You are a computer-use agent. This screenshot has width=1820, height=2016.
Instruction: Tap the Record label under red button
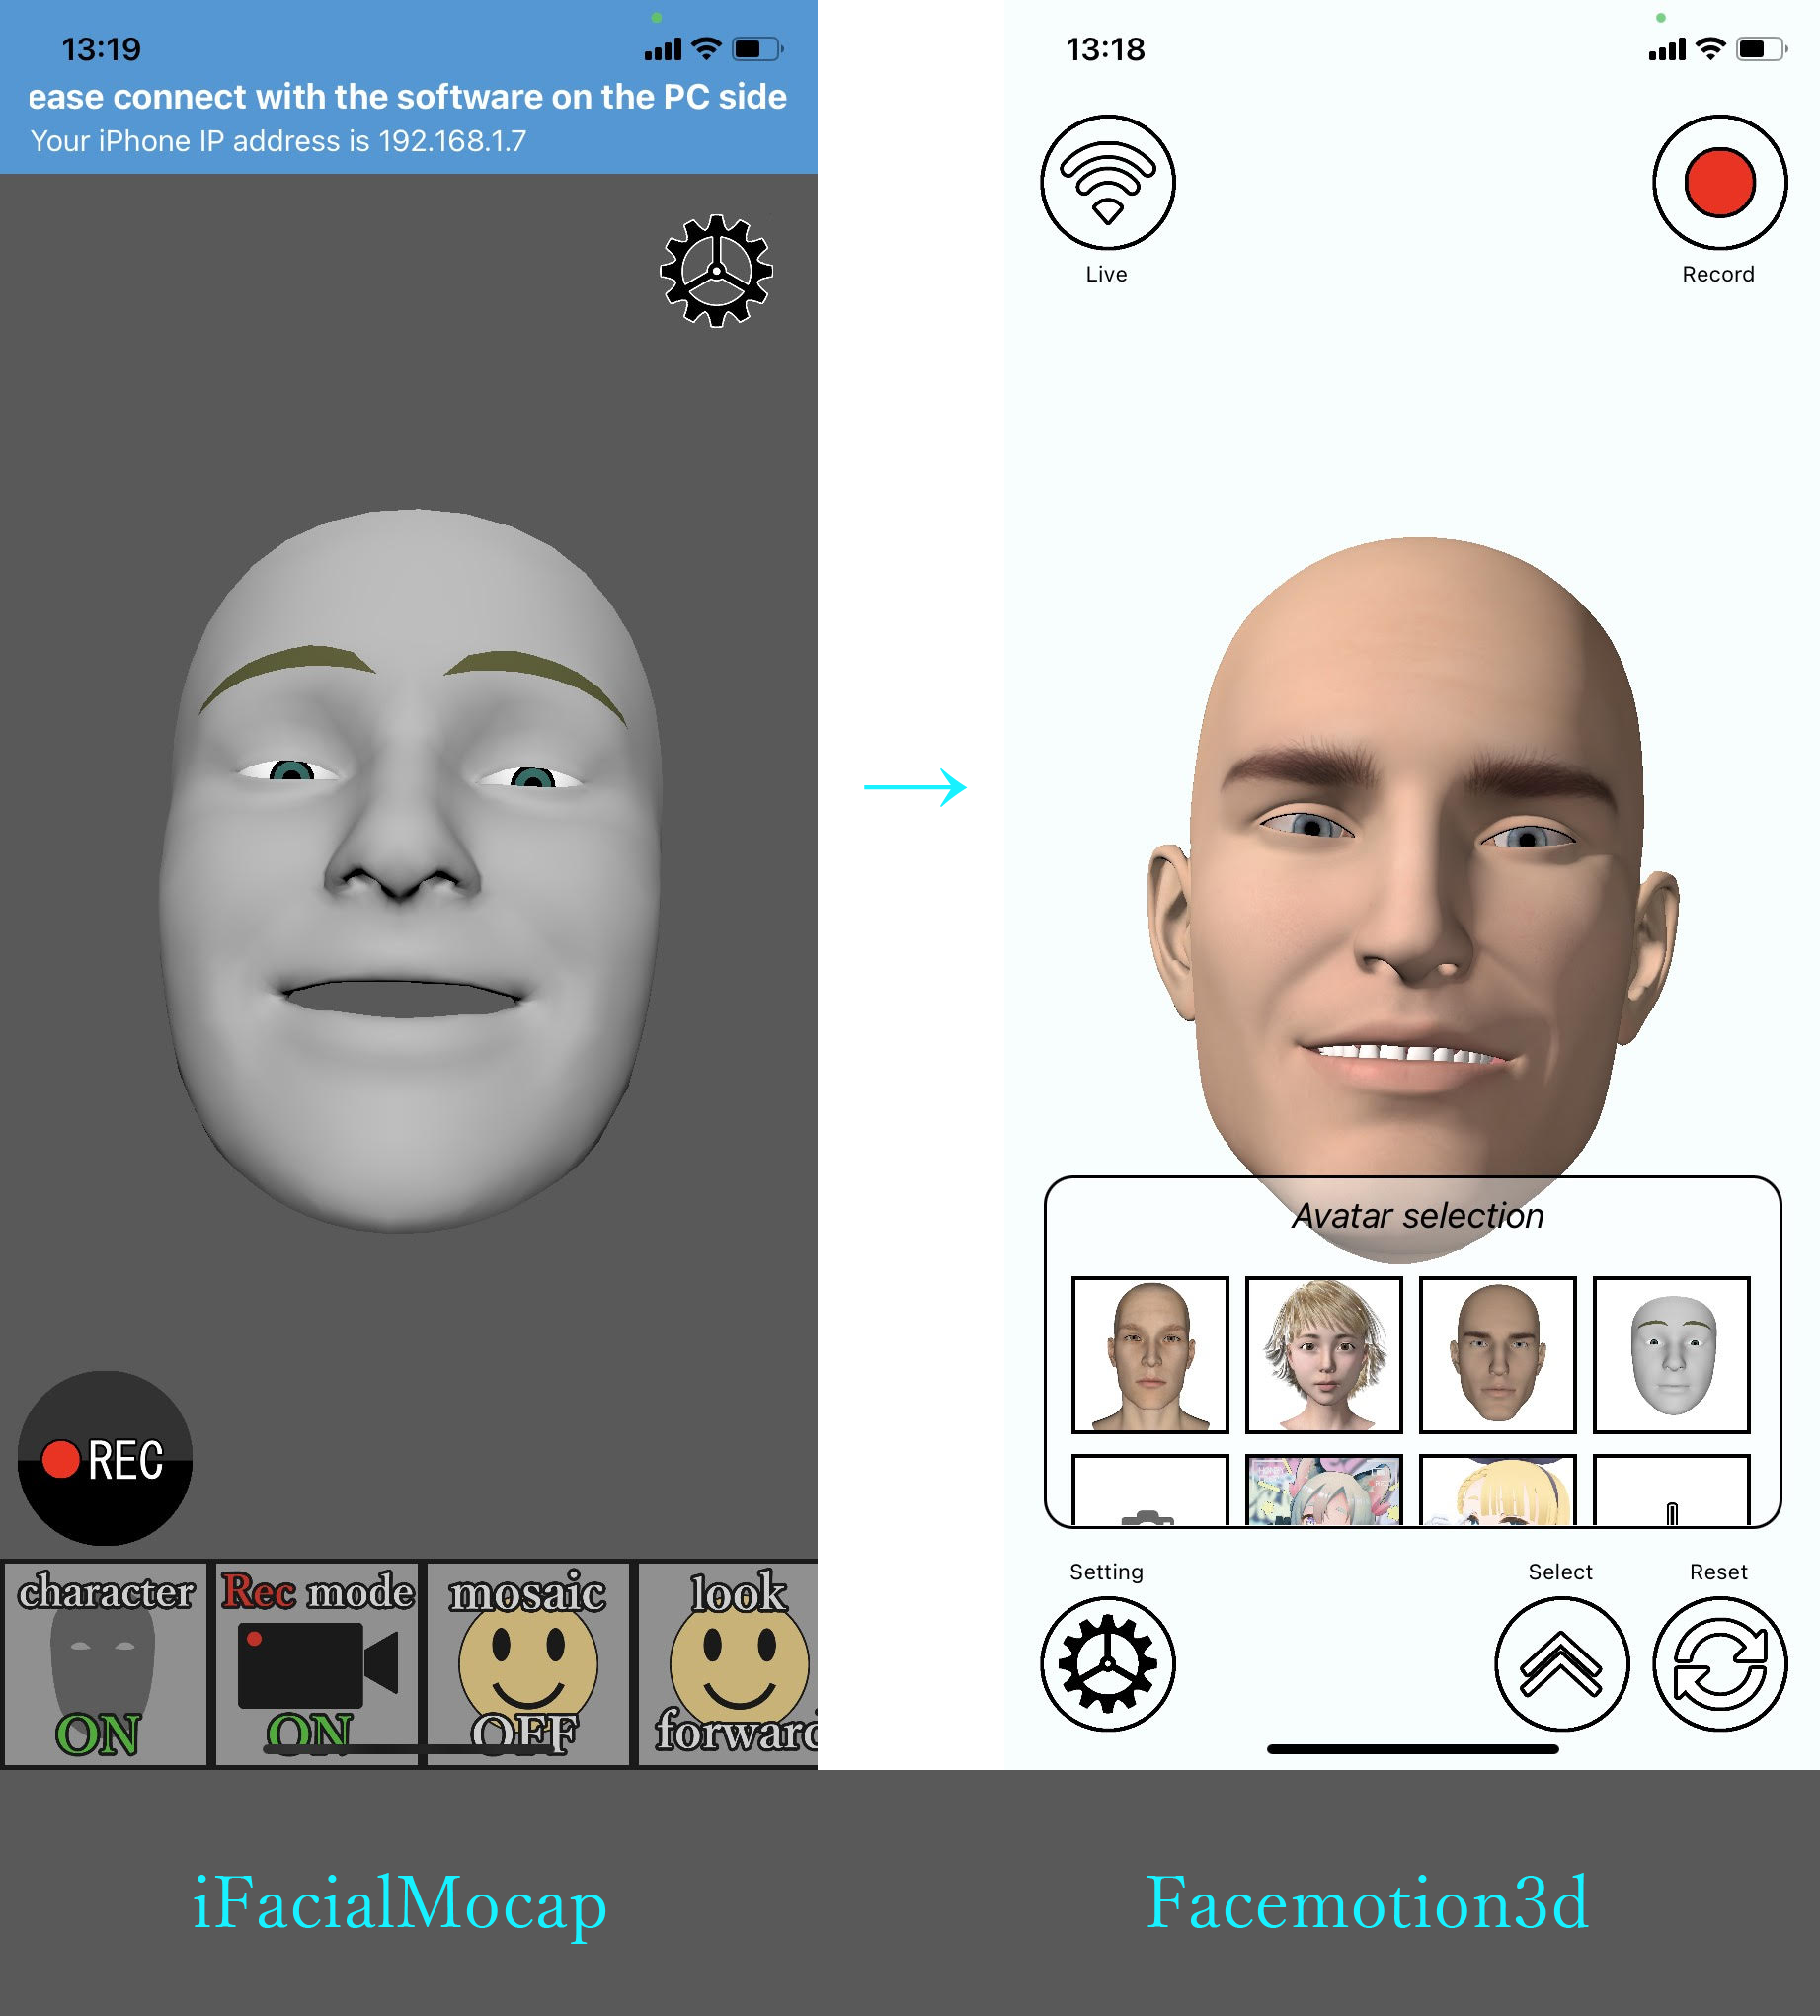[x=1718, y=274]
